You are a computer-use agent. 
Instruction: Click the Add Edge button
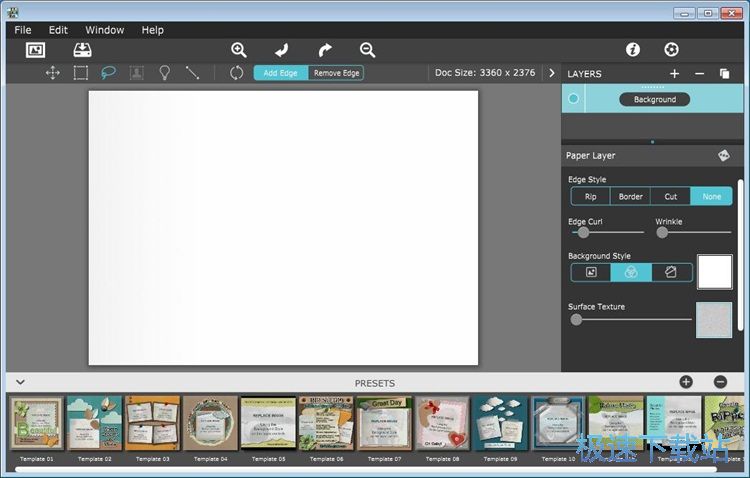pyautogui.click(x=280, y=73)
